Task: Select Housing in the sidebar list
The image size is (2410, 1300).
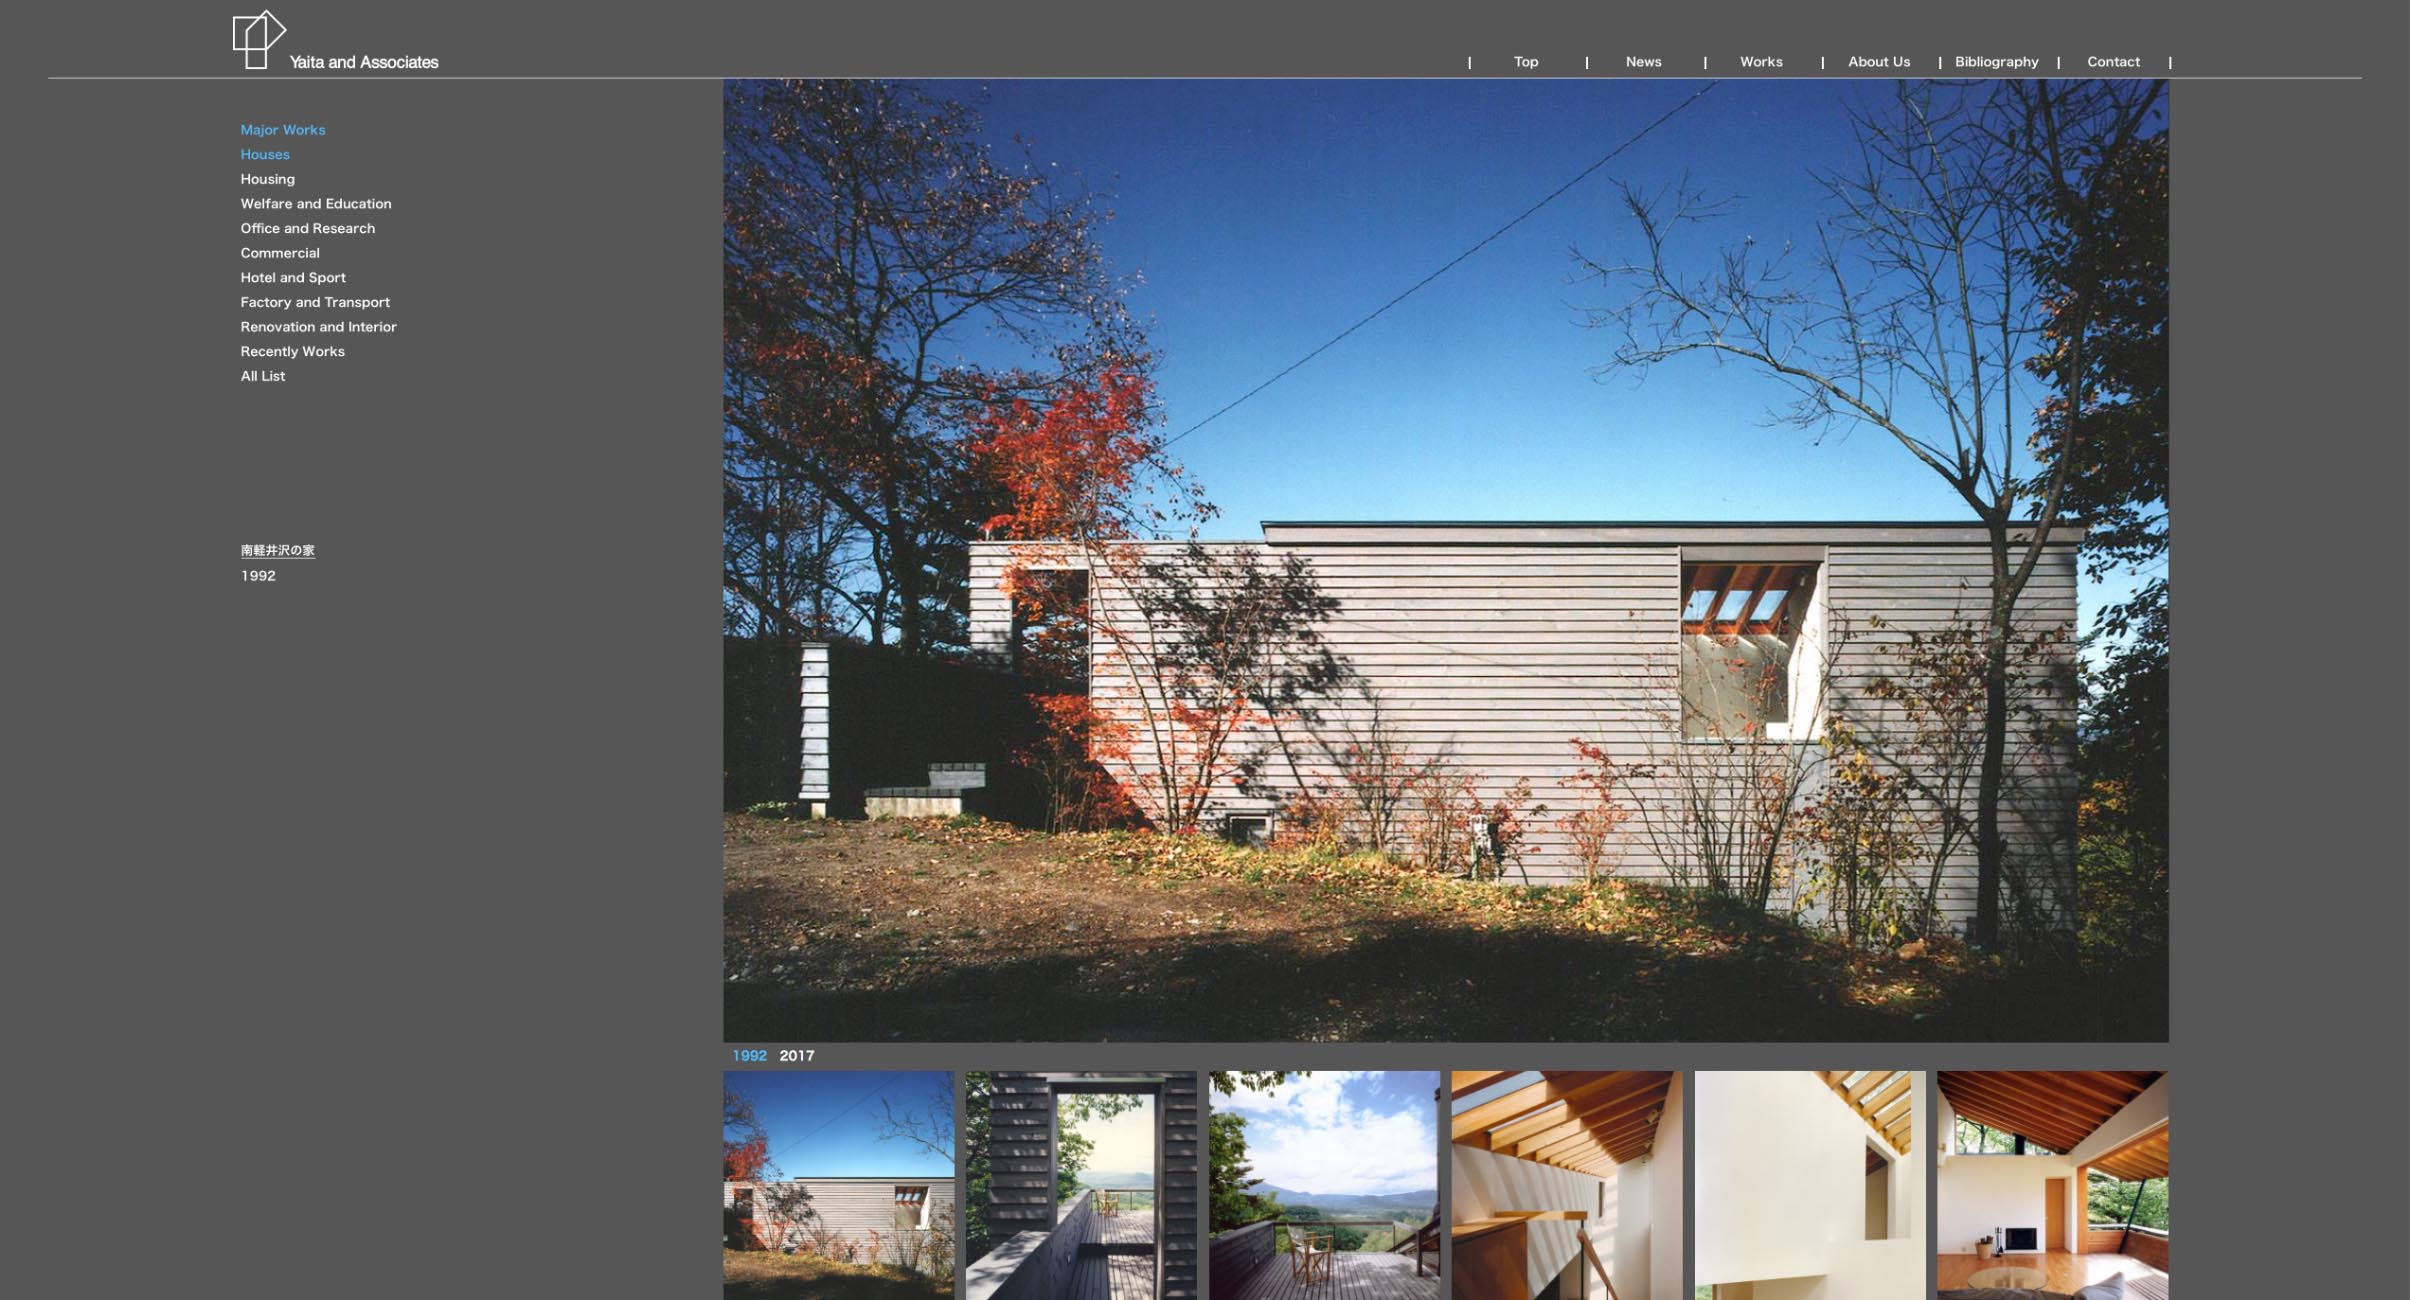Action: pos(267,179)
